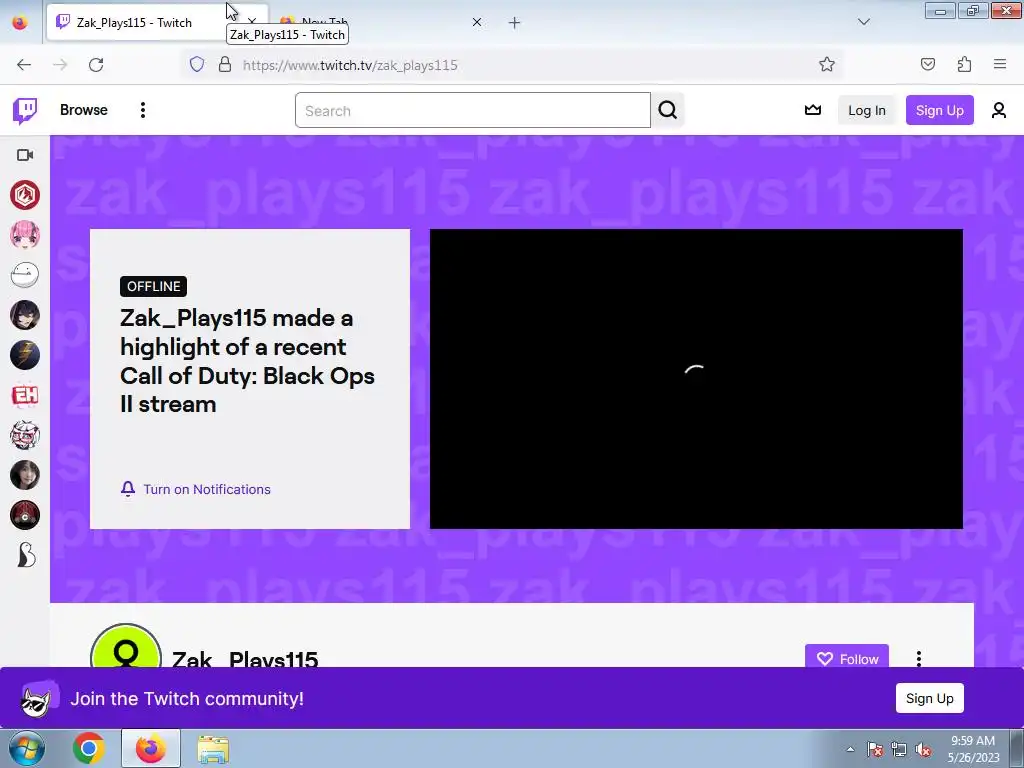The width and height of the screenshot is (1024, 768).
Task: Click the OFFLINE status badge
Action: click(x=153, y=286)
